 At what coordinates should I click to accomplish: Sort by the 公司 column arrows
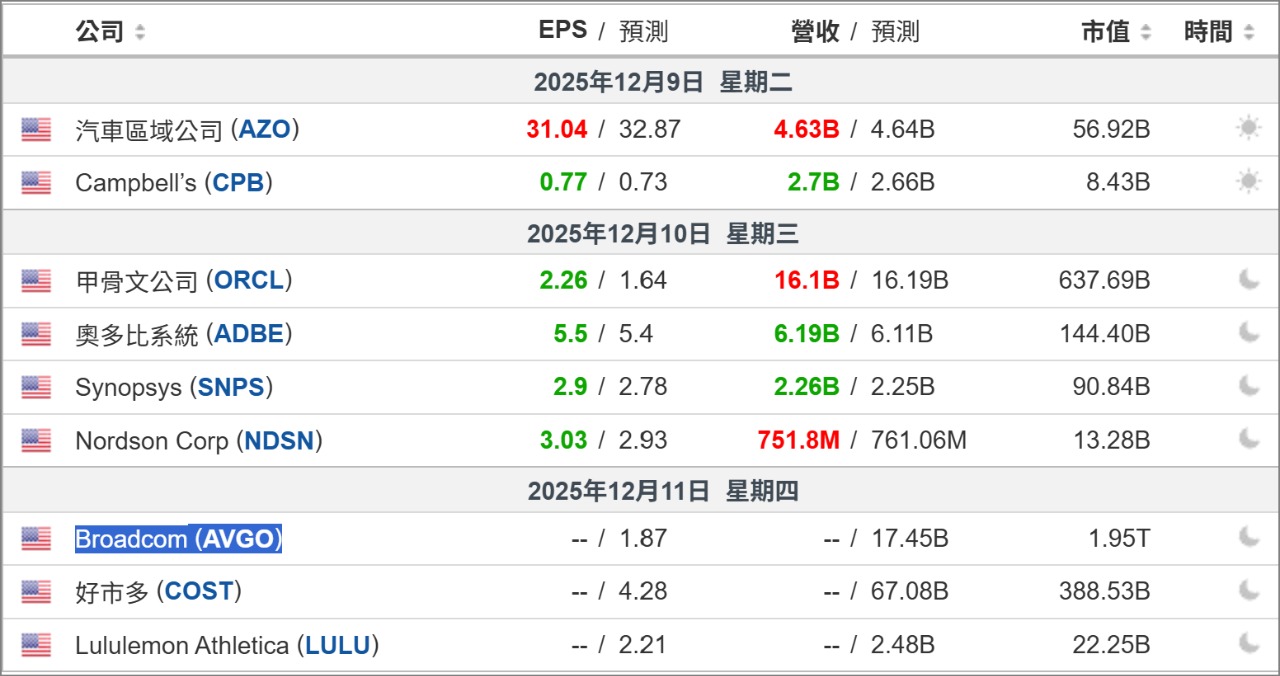pyautogui.click(x=140, y=32)
